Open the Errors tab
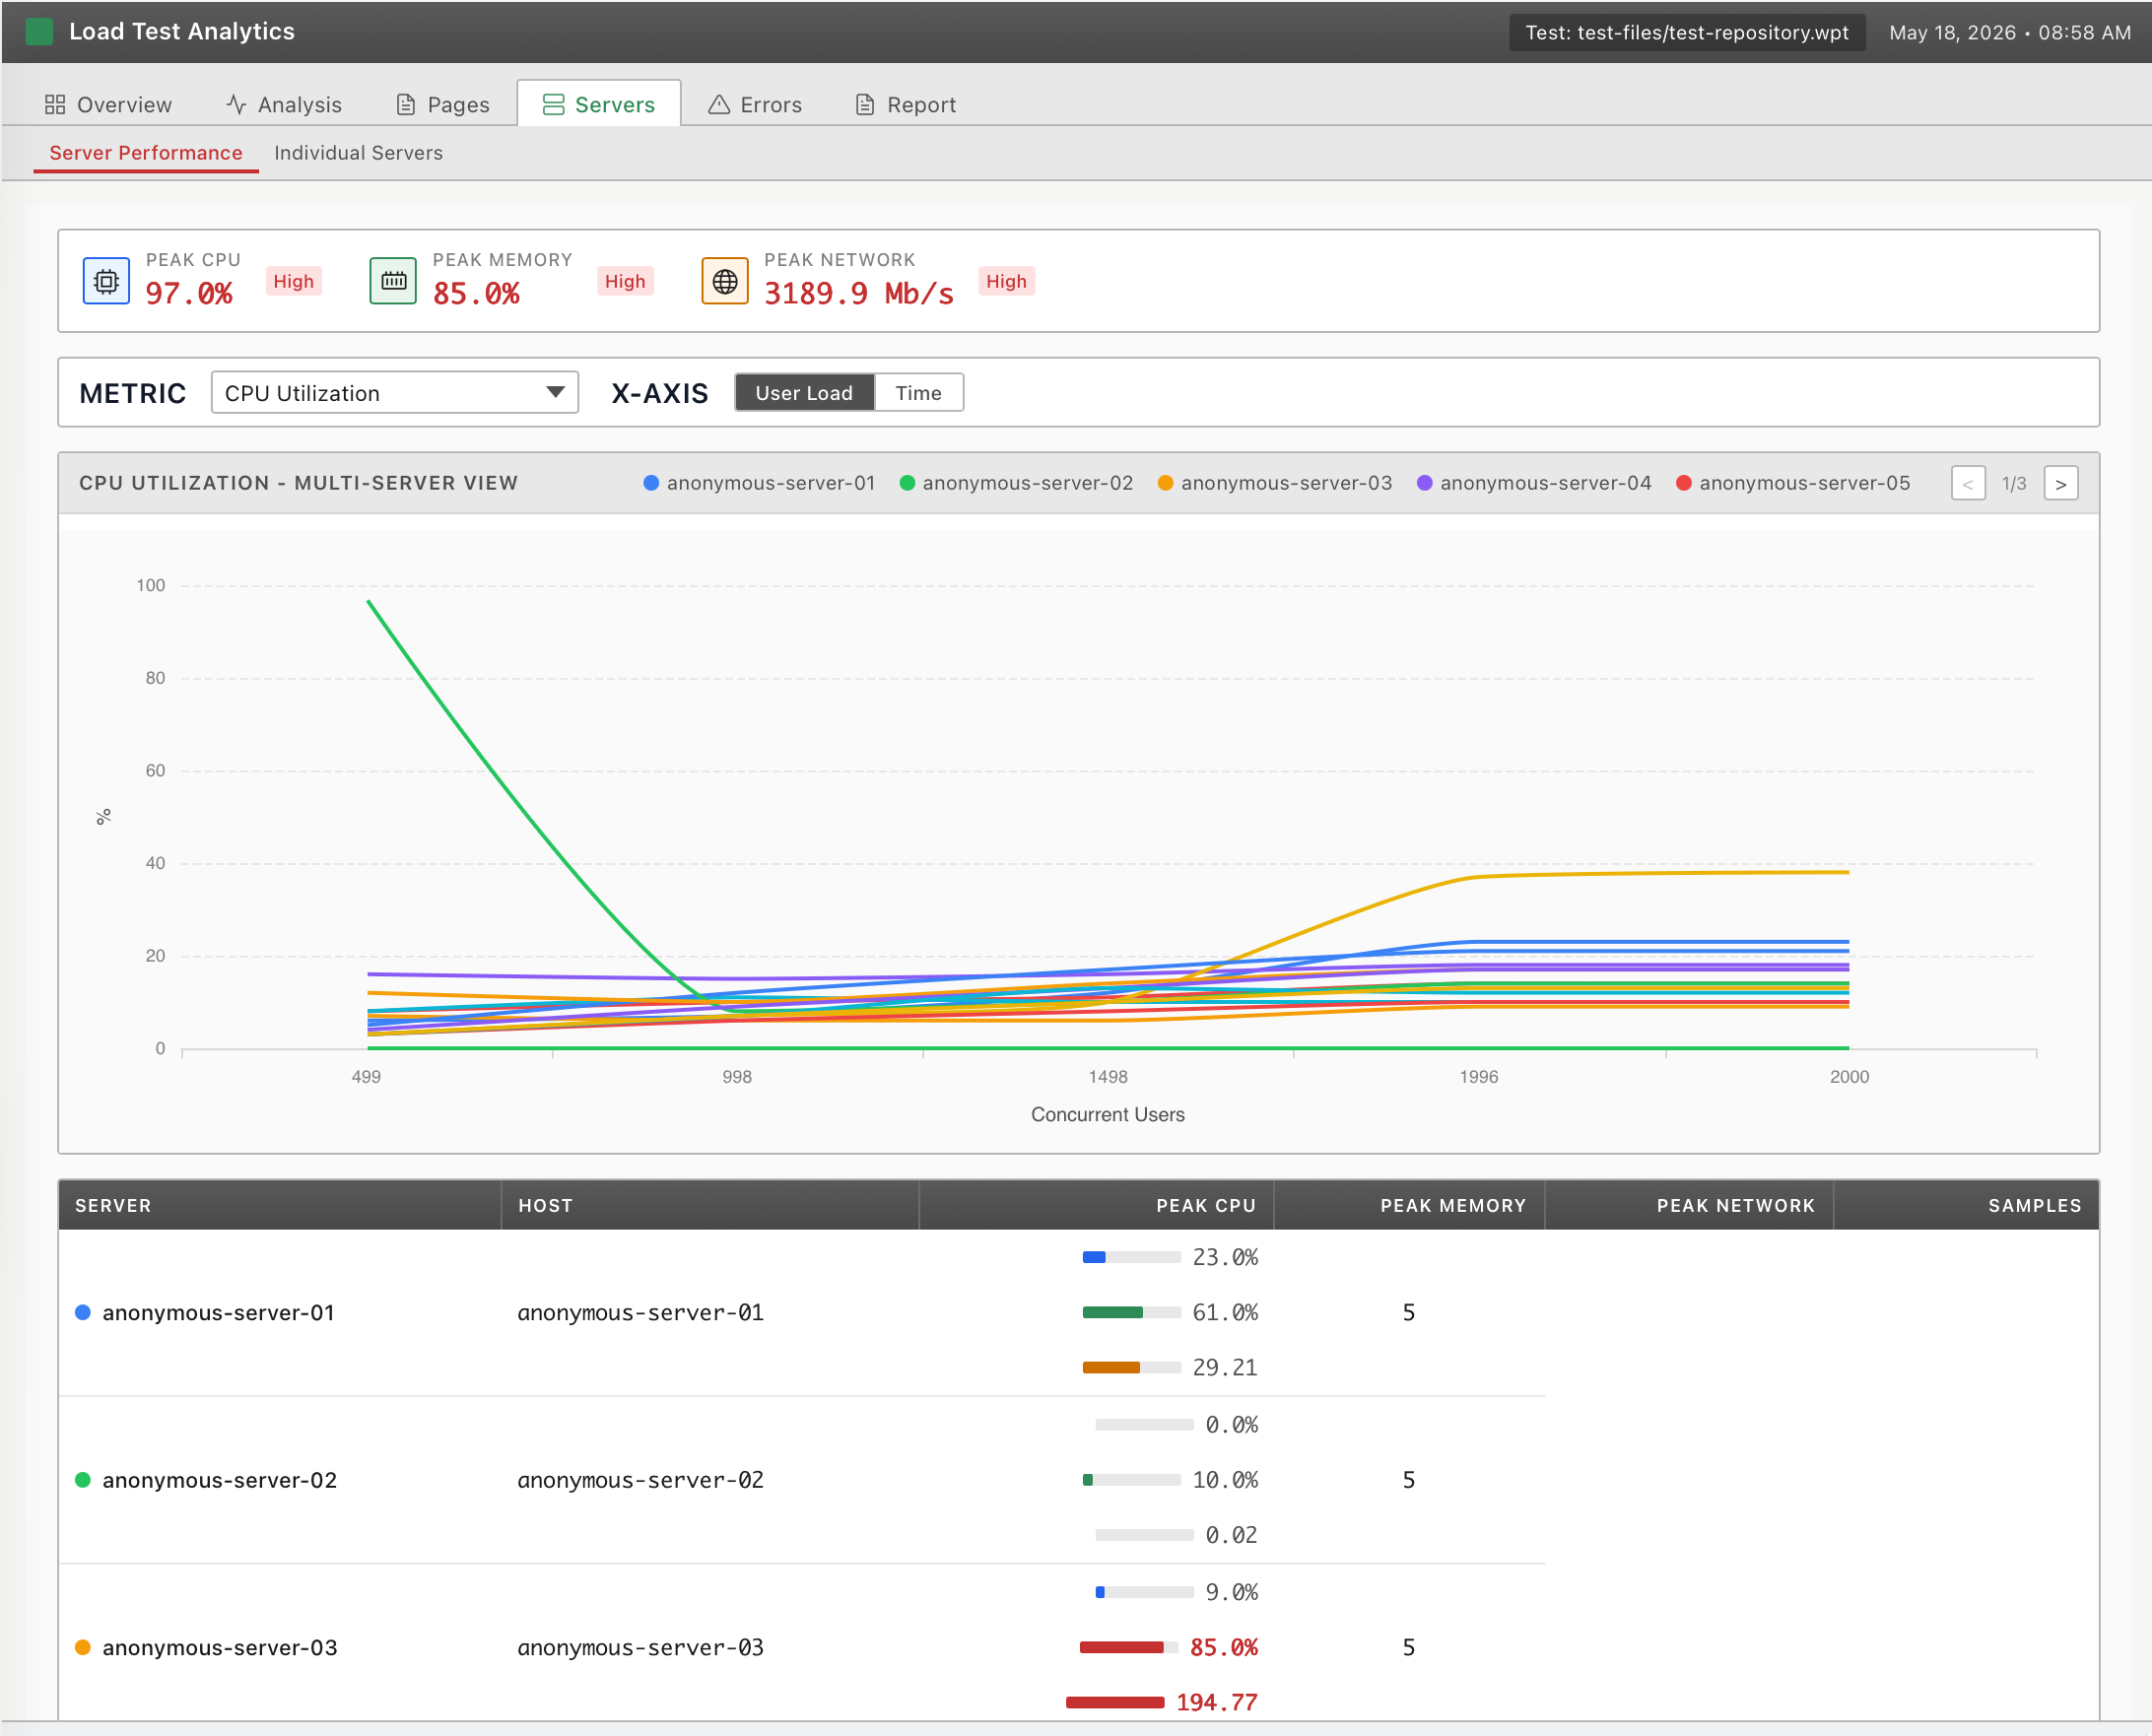Screen dimensions: 2152x1736 click(755, 105)
